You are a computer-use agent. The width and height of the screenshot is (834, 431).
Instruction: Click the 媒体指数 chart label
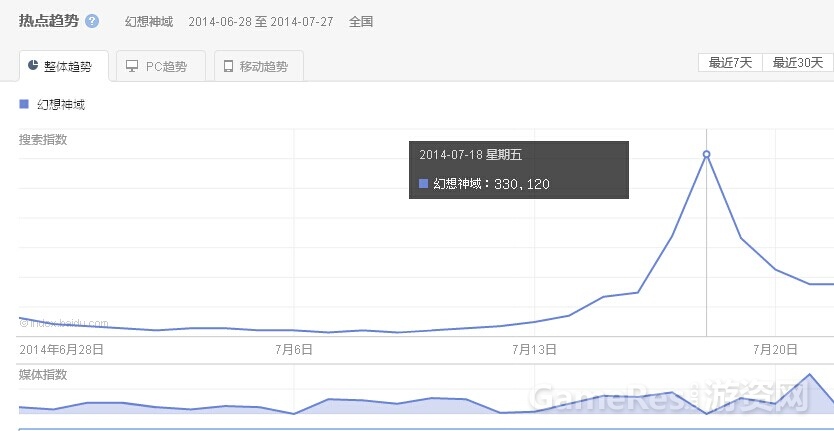click(43, 375)
